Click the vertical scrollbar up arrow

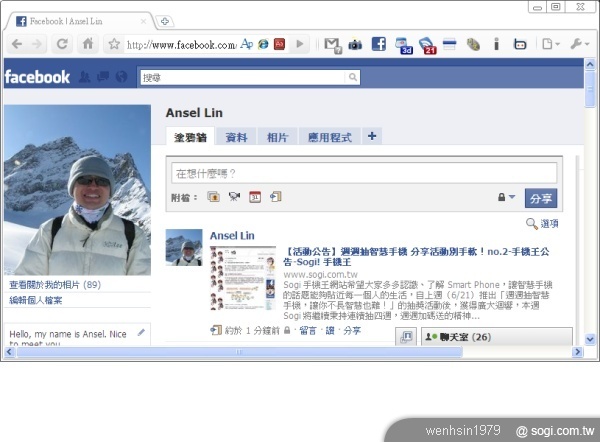590,64
